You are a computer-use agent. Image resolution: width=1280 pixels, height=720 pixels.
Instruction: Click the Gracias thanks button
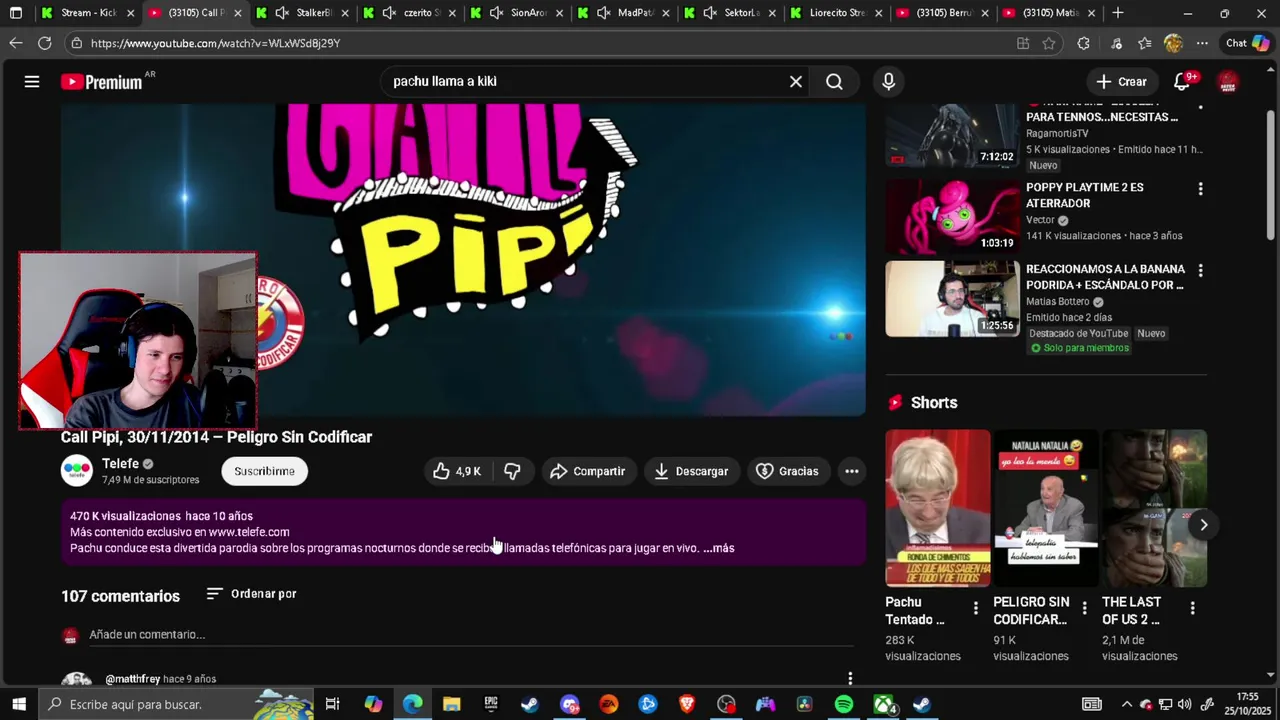788,471
